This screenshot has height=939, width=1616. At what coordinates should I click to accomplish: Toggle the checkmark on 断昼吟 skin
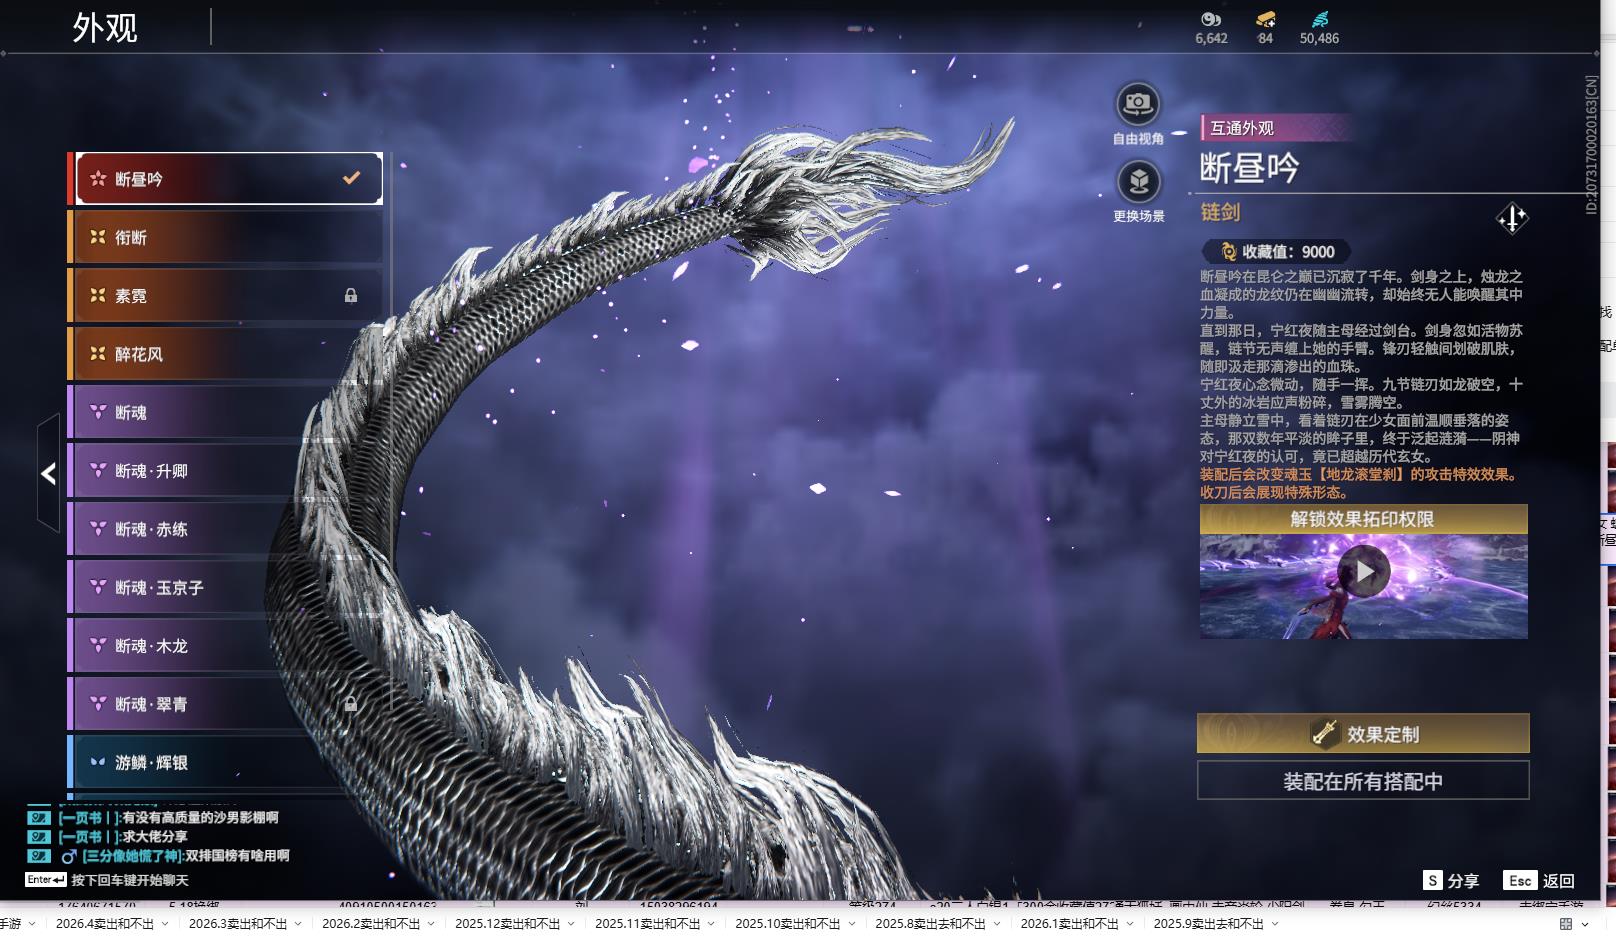click(351, 178)
